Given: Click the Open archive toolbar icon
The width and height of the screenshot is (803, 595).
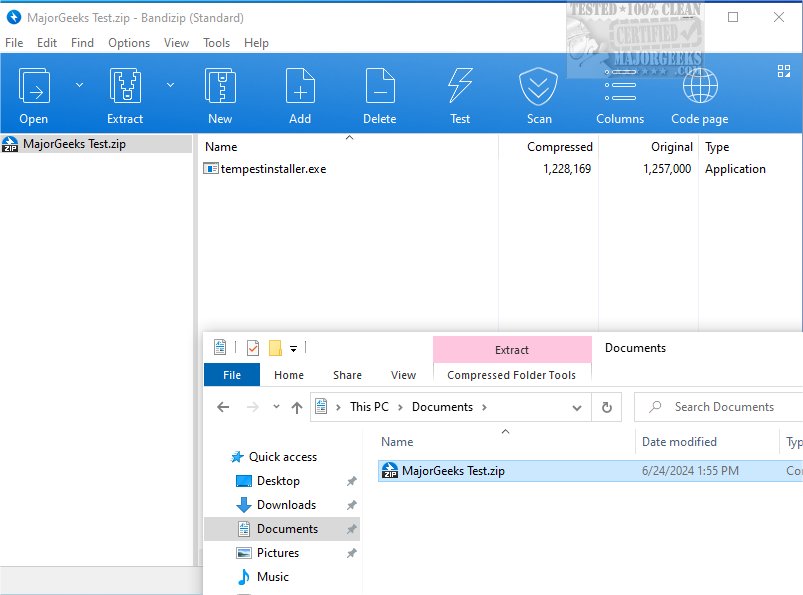Looking at the screenshot, I should pyautogui.click(x=34, y=87).
